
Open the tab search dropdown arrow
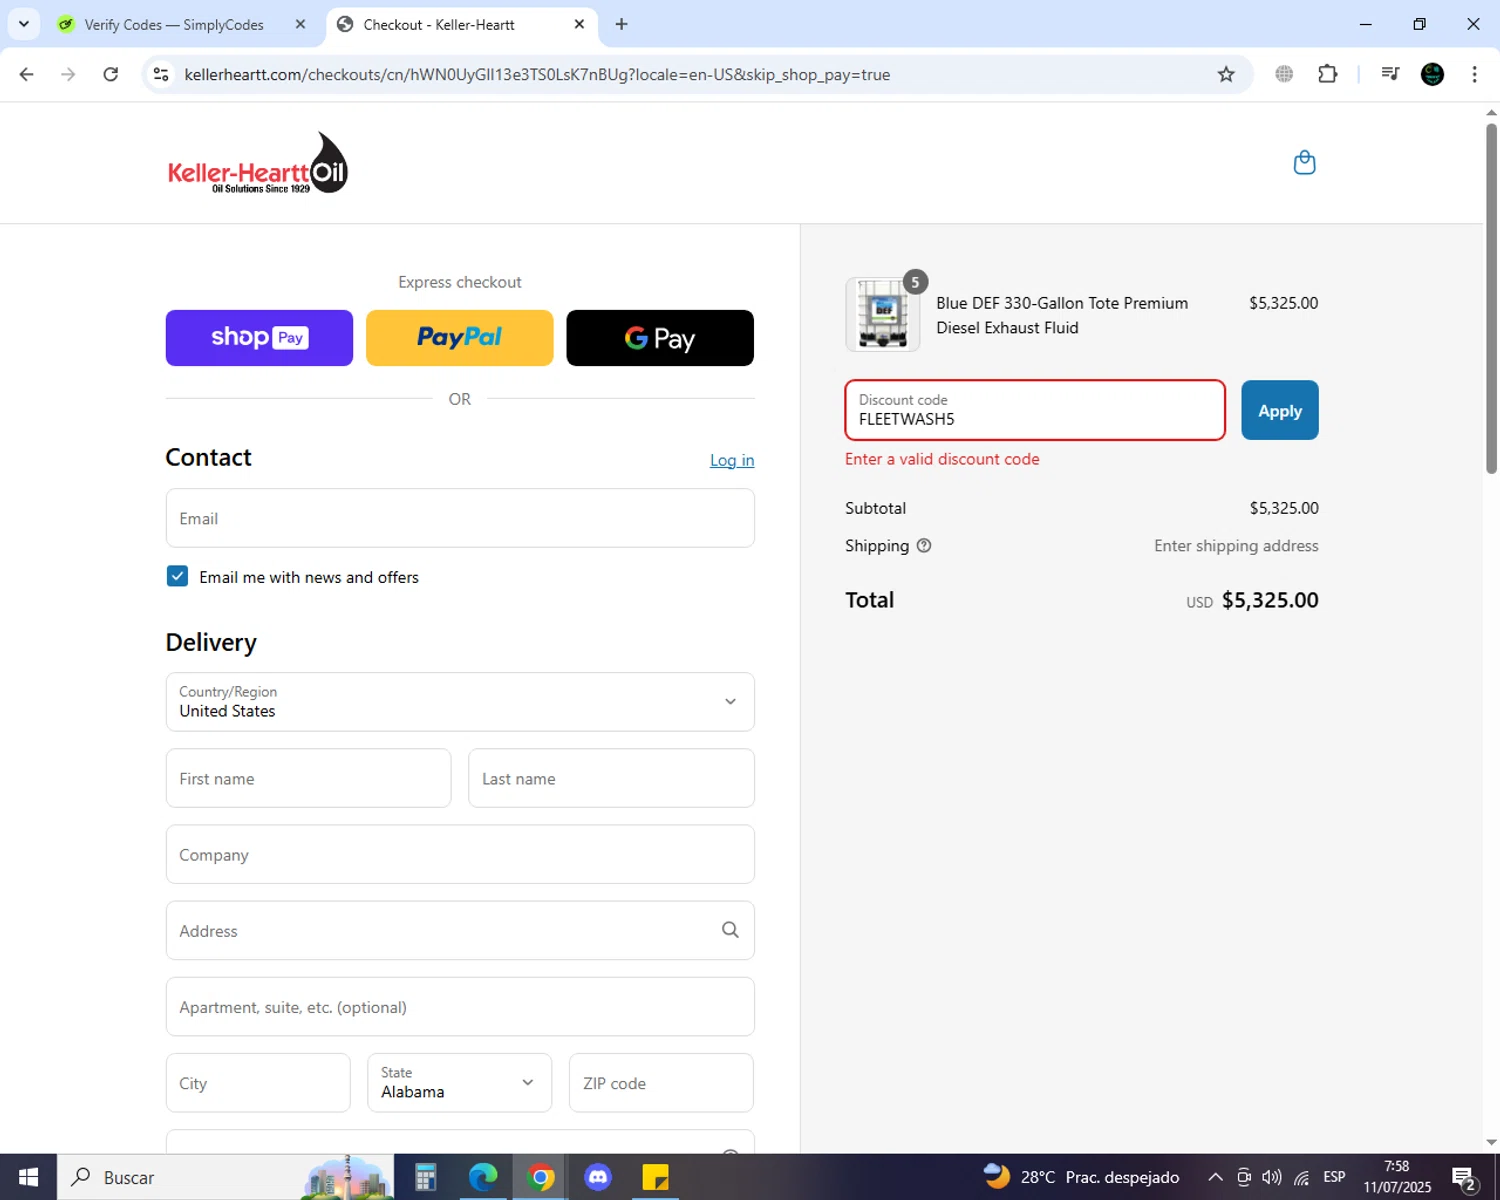click(x=23, y=24)
